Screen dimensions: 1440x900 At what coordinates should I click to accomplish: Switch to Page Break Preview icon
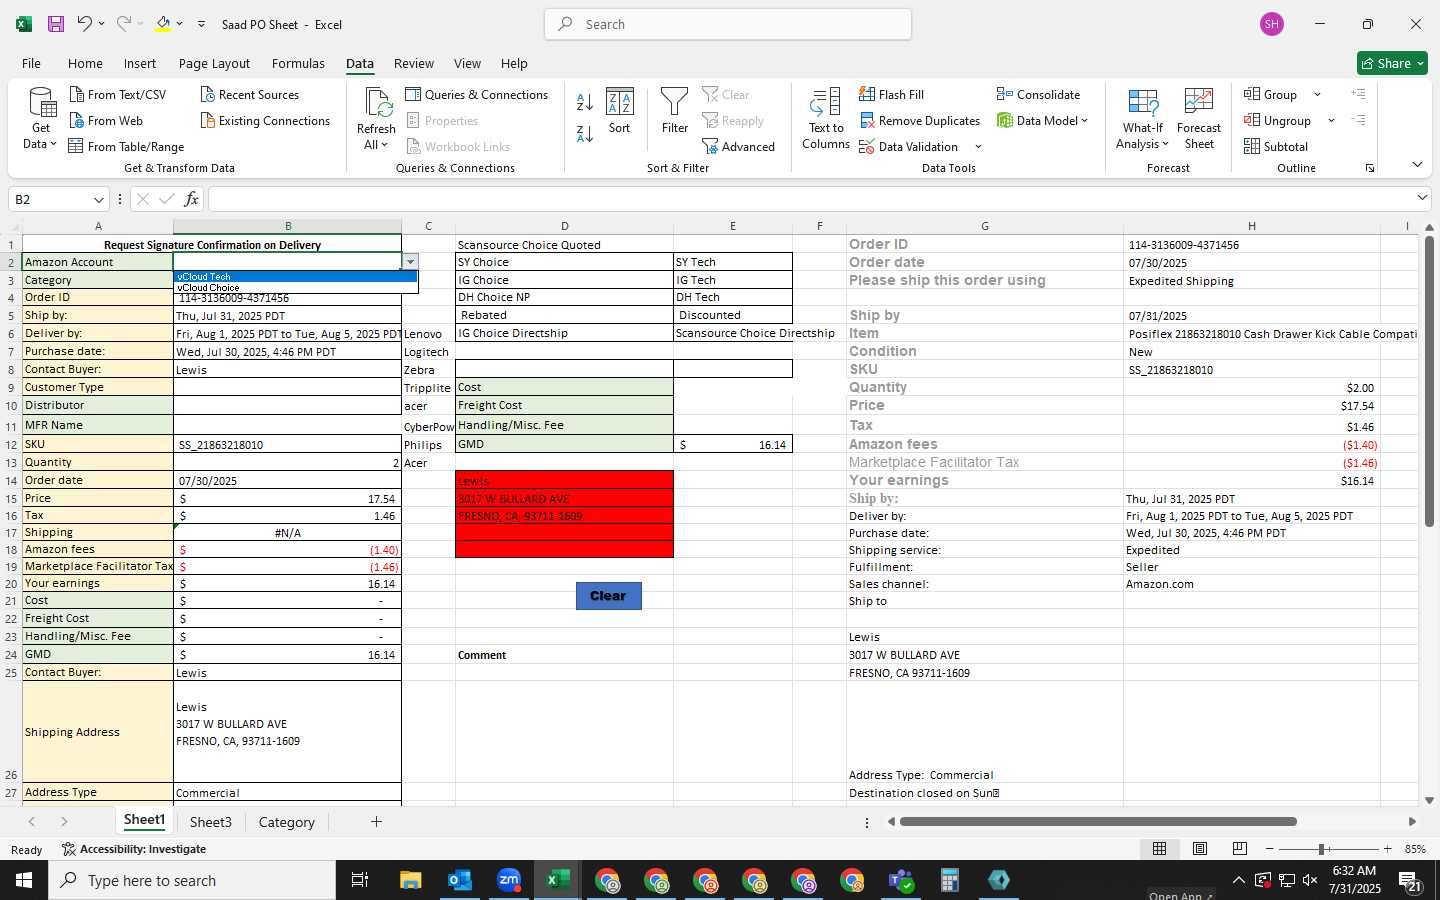pos(1240,848)
